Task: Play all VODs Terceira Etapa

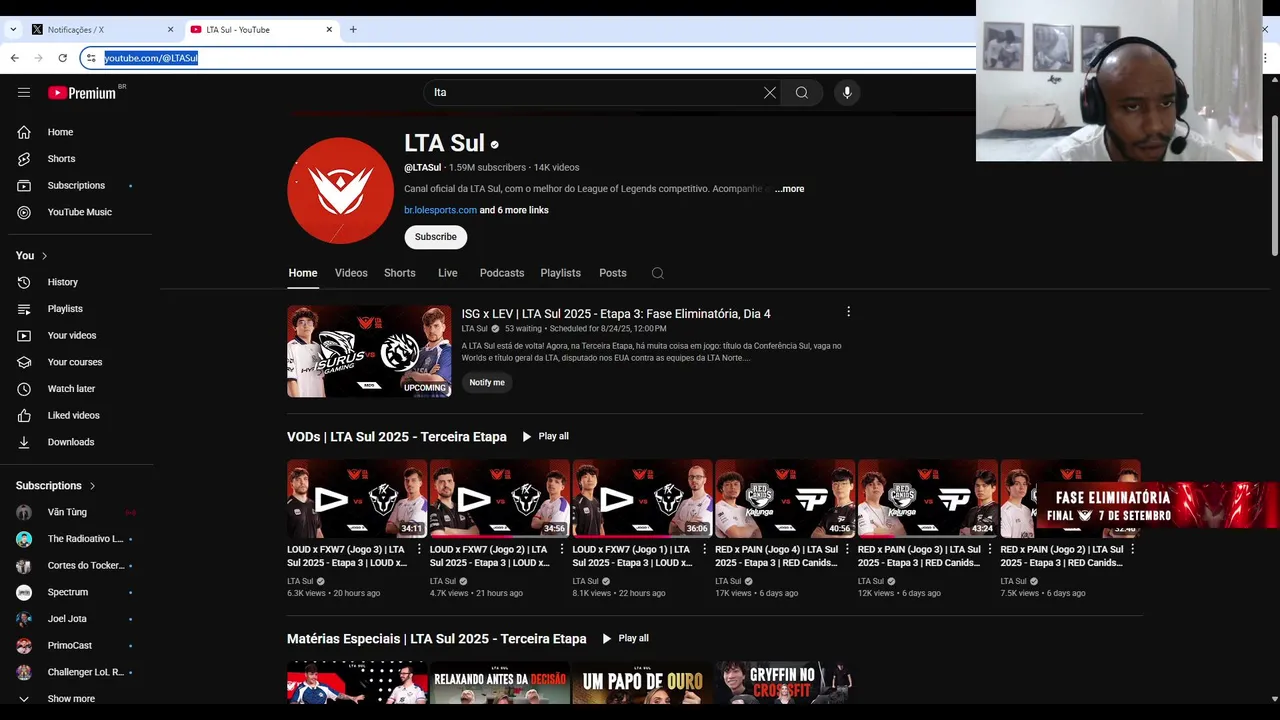Action: (545, 437)
